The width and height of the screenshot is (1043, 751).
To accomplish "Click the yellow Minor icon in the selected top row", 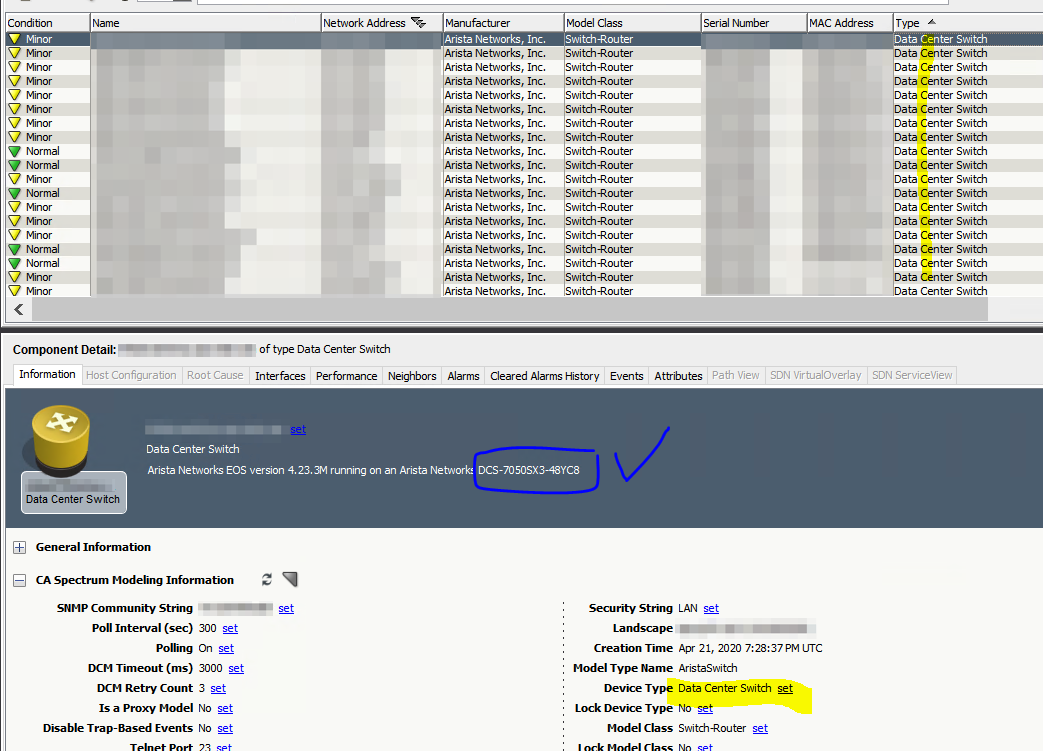I will point(15,39).
